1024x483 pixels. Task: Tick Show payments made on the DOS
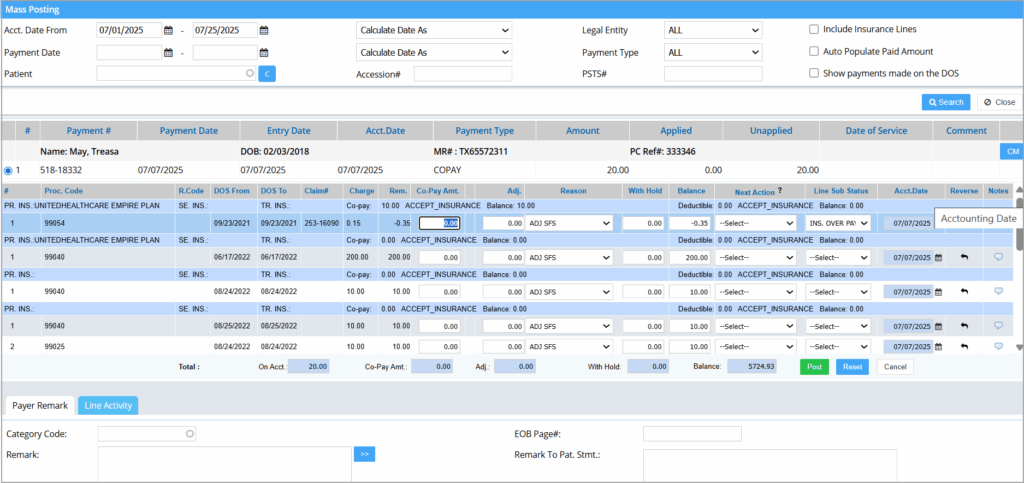click(x=814, y=73)
